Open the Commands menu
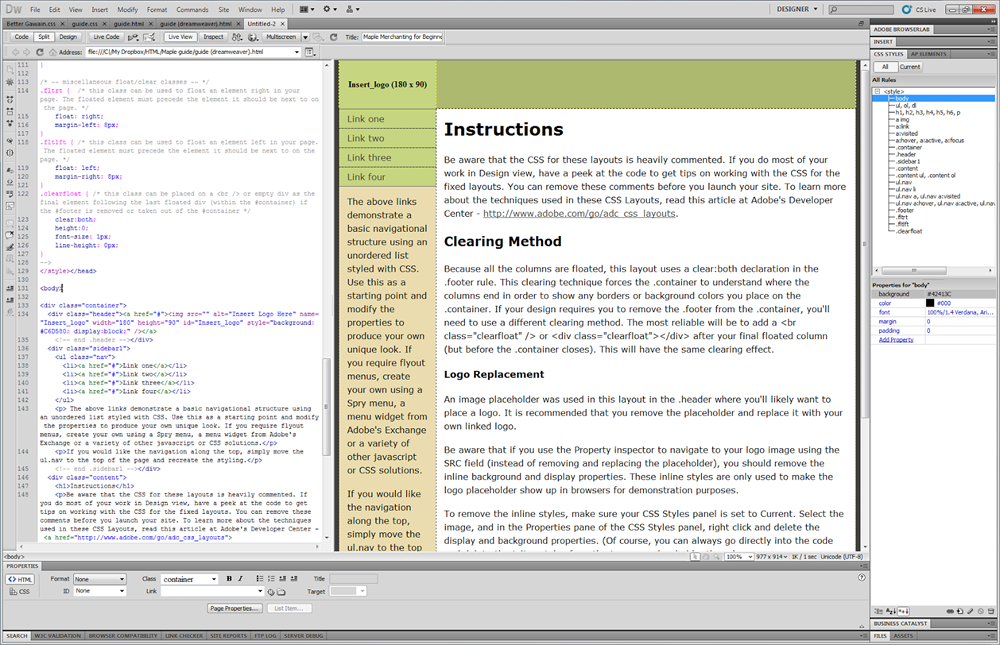The height and width of the screenshot is (645, 1000). [192, 9]
